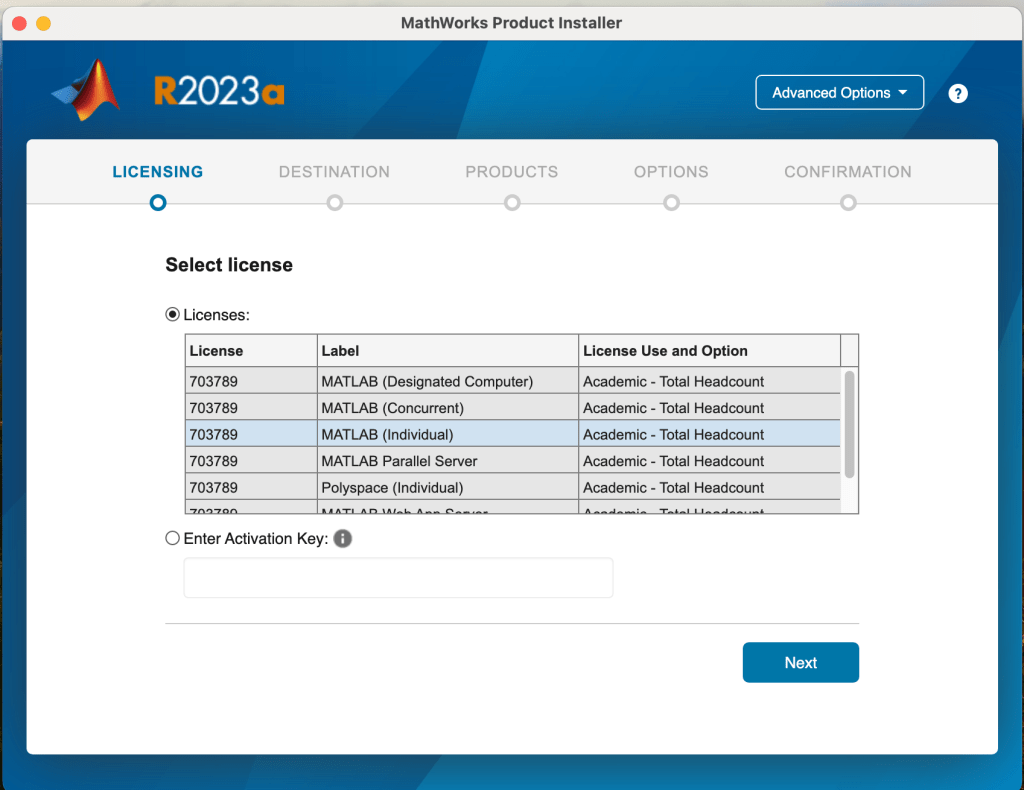Select MATLAB (Concurrent) license row
This screenshot has width=1024, height=790.
513,408
